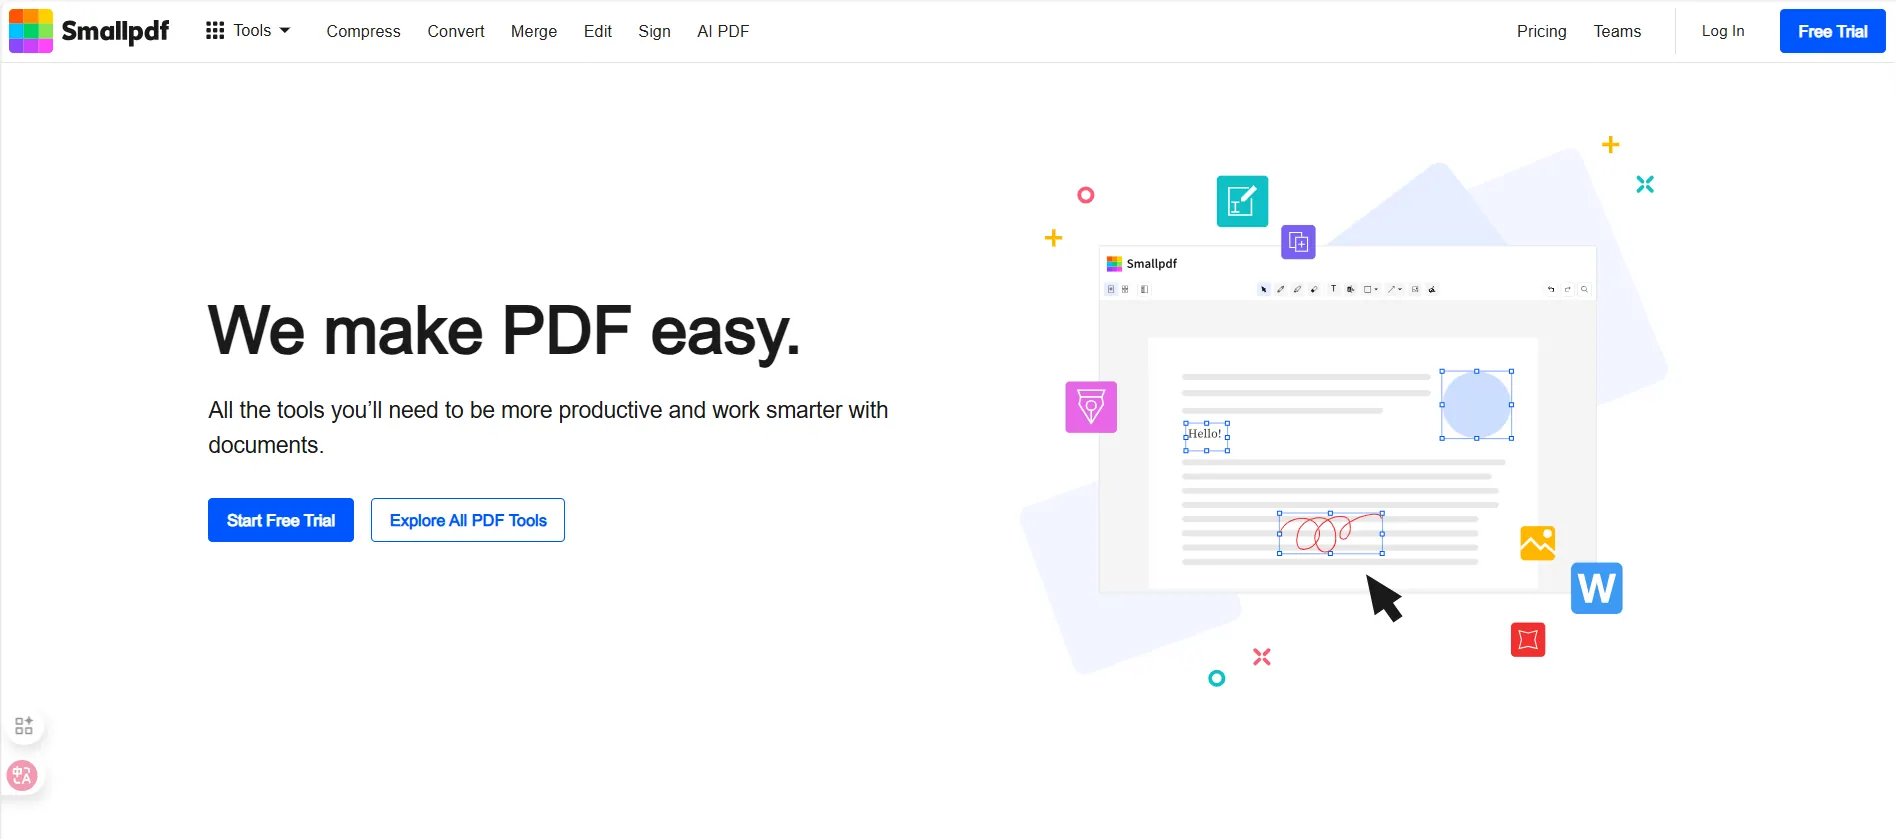This screenshot has width=1896, height=839.
Task: Click the blue circle shape in preview
Action: click(1476, 404)
